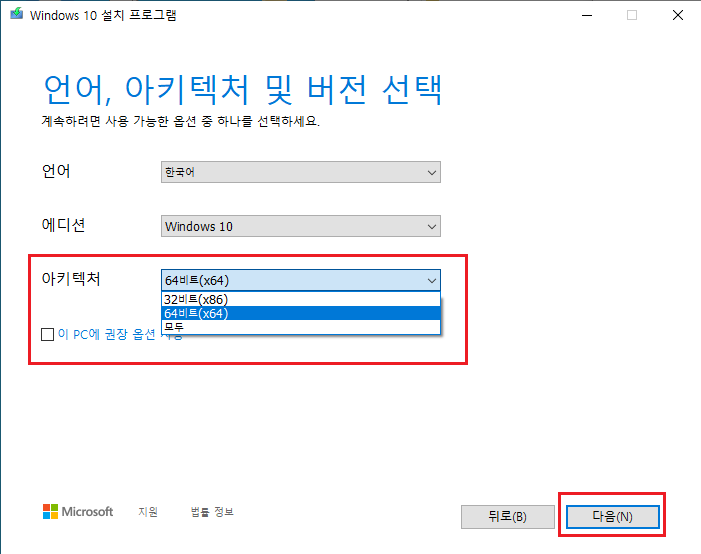This screenshot has width=701, height=554.
Task: Check the 이 PC에 권장 옵션 checkbox
Action: 47,334
